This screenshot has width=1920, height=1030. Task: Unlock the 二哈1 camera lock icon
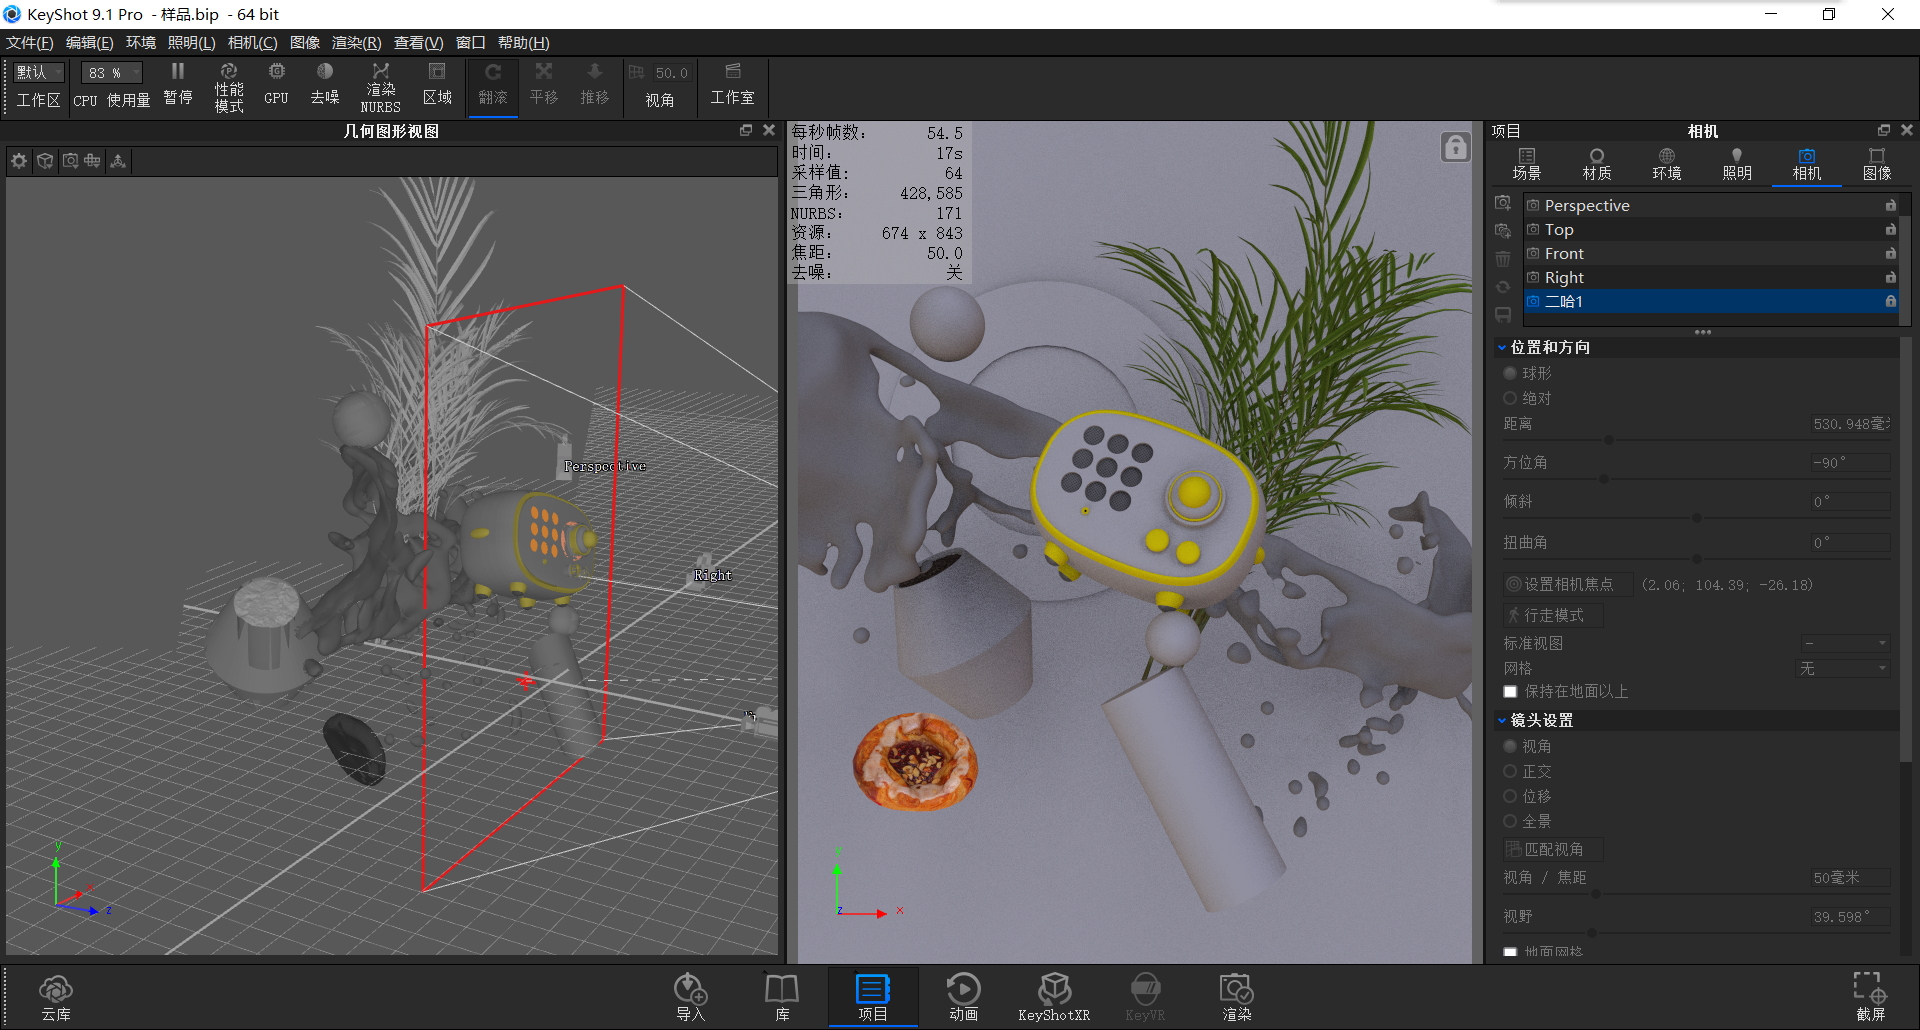coord(1890,301)
